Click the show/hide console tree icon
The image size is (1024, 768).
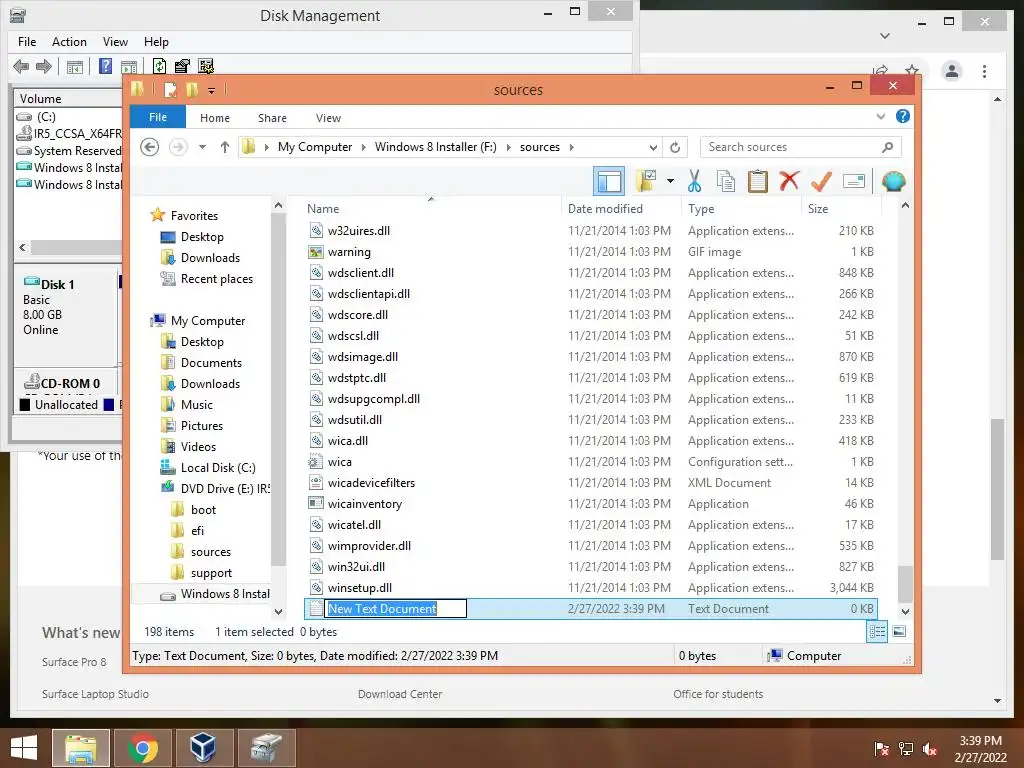tap(74, 67)
